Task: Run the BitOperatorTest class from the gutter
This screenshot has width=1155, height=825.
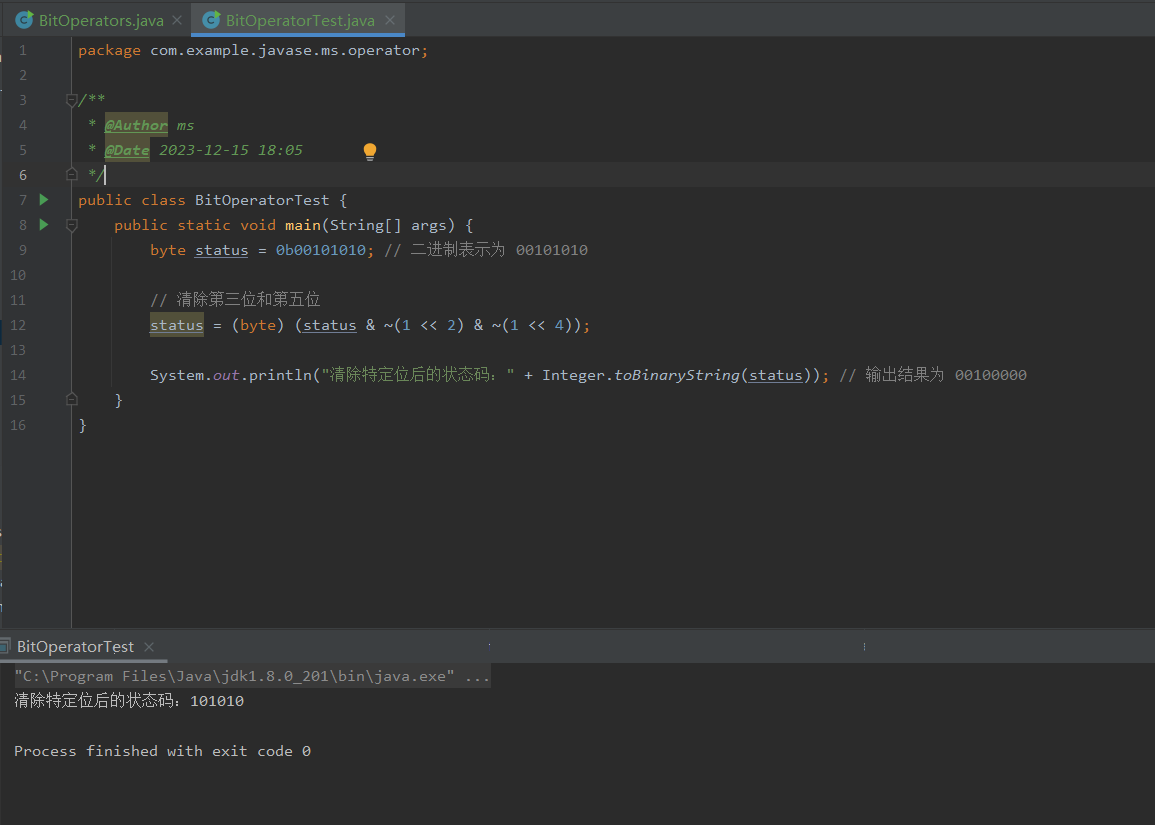Action: [44, 200]
